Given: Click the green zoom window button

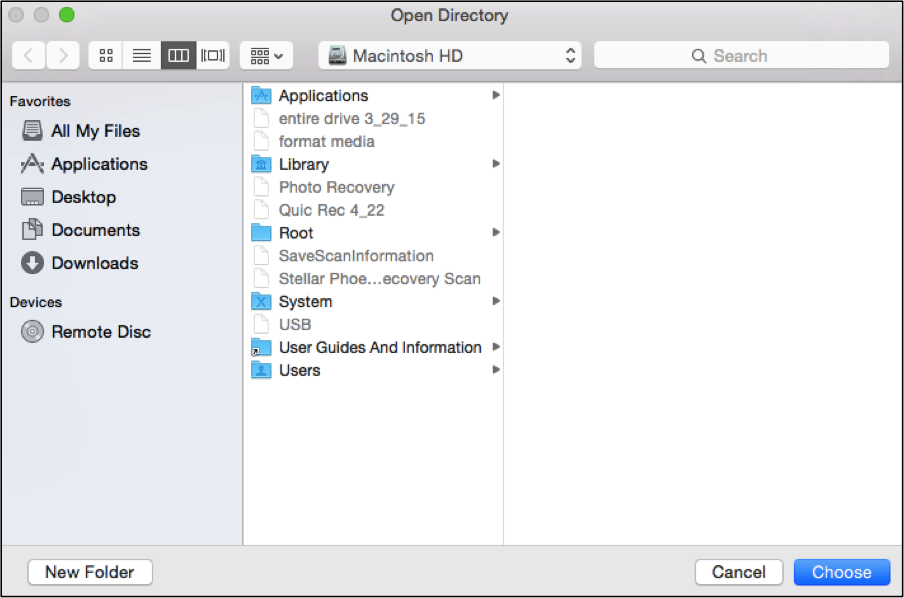Looking at the screenshot, I should (67, 14).
